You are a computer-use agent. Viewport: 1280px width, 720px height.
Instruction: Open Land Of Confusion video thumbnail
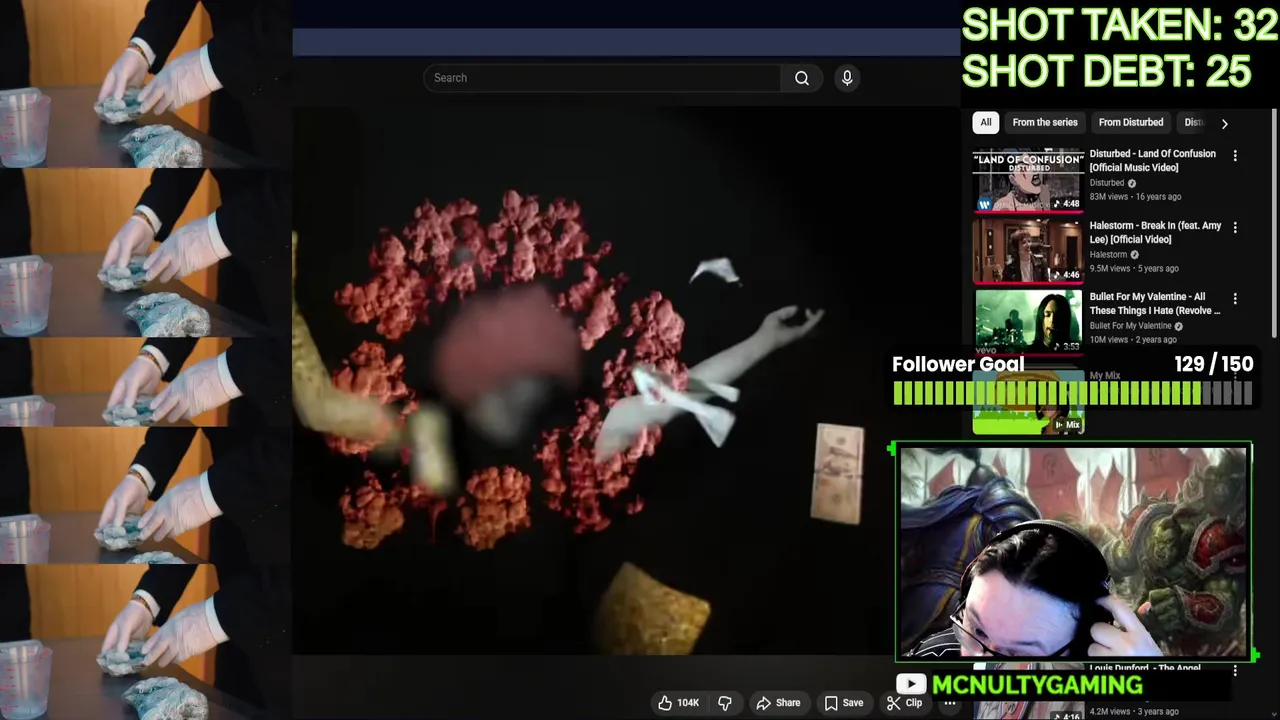point(1028,180)
